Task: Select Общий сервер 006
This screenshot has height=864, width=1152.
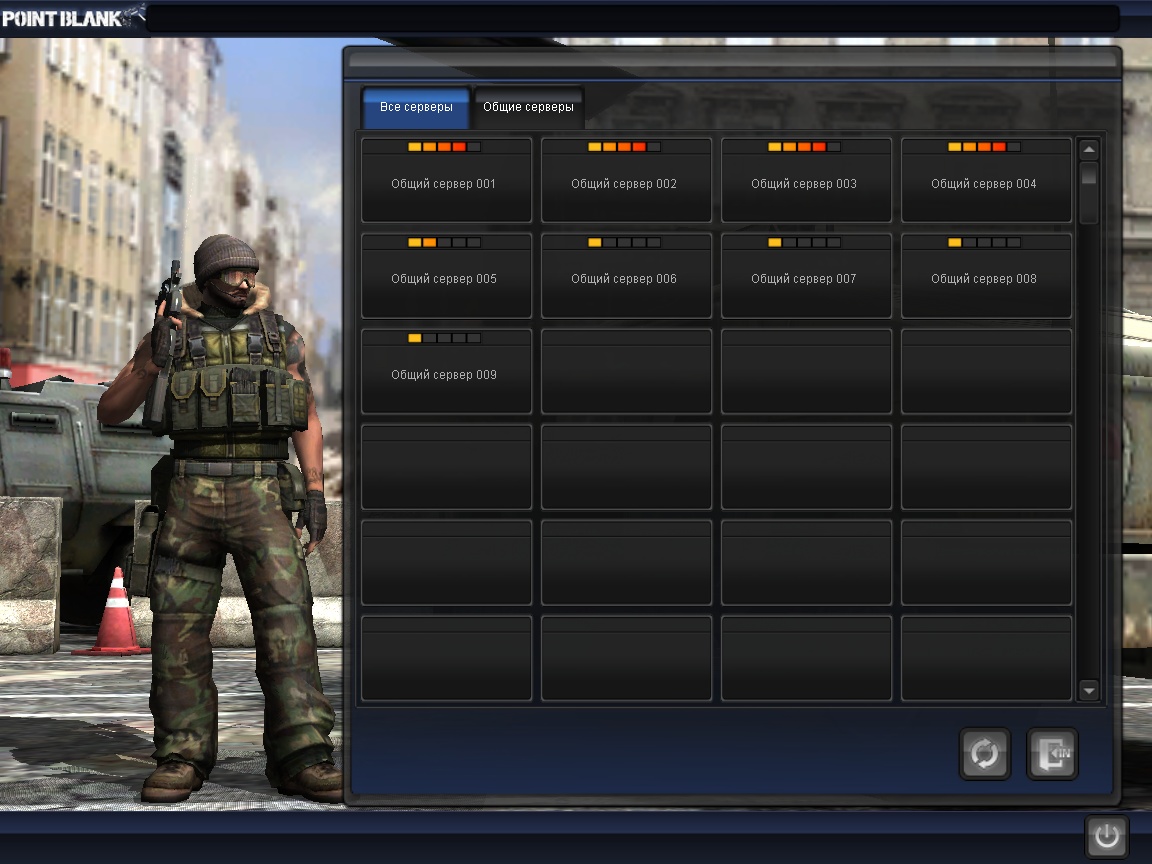Action: coord(627,276)
